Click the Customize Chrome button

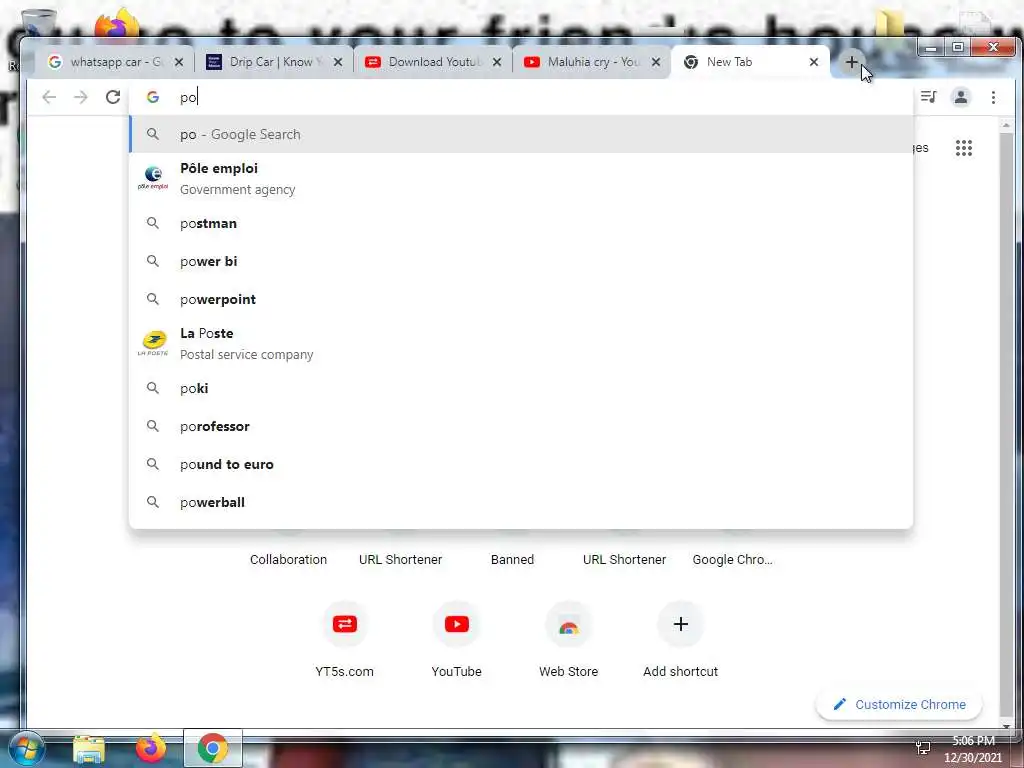tap(899, 705)
